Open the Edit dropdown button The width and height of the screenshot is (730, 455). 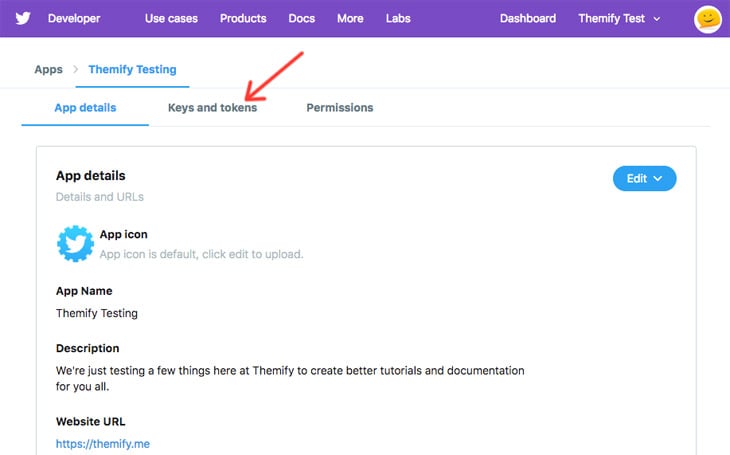point(644,178)
